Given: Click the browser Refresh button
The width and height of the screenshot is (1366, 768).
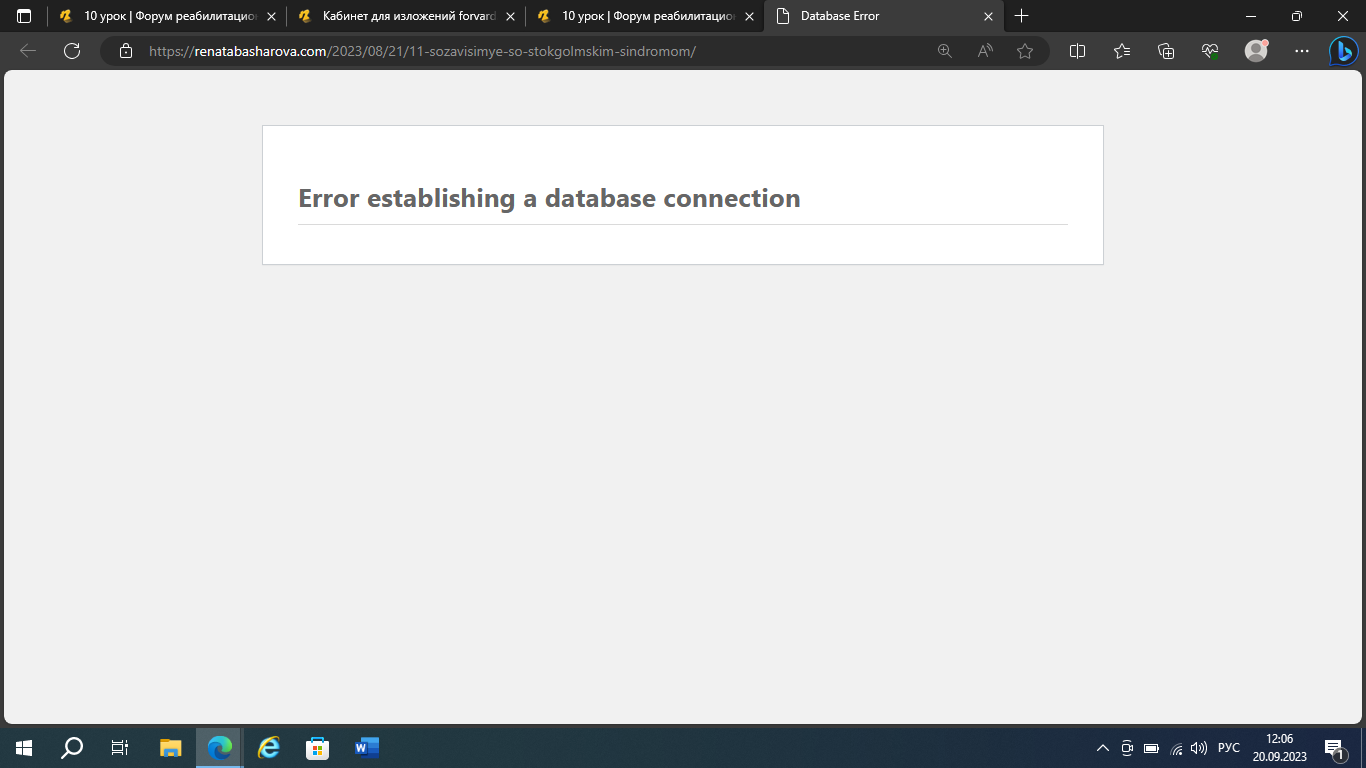Looking at the screenshot, I should point(72,51).
